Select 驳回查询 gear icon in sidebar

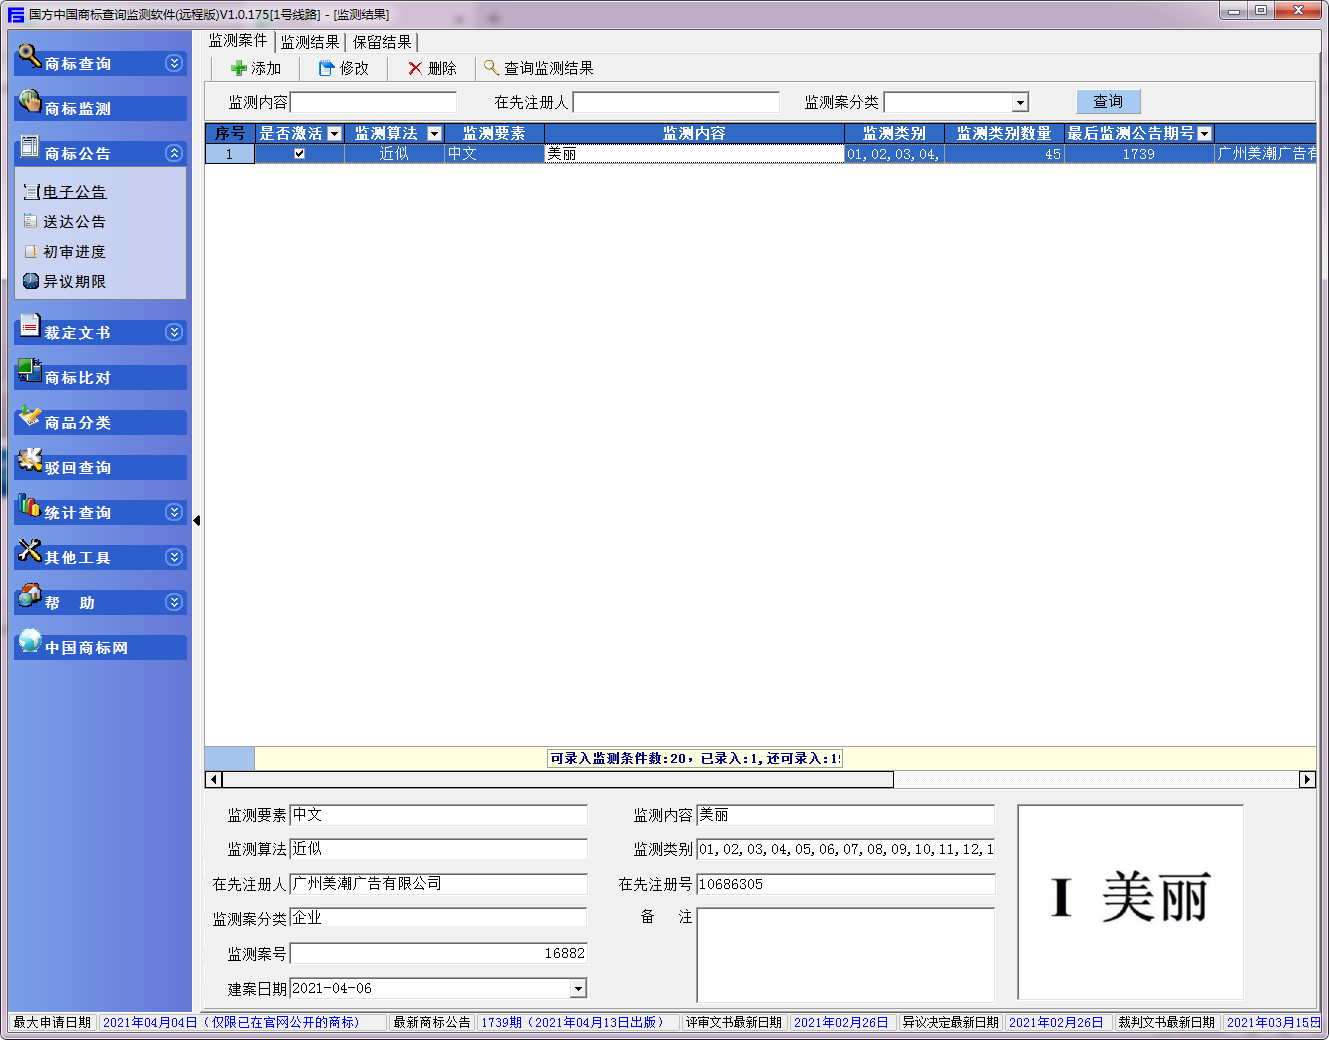[30, 461]
